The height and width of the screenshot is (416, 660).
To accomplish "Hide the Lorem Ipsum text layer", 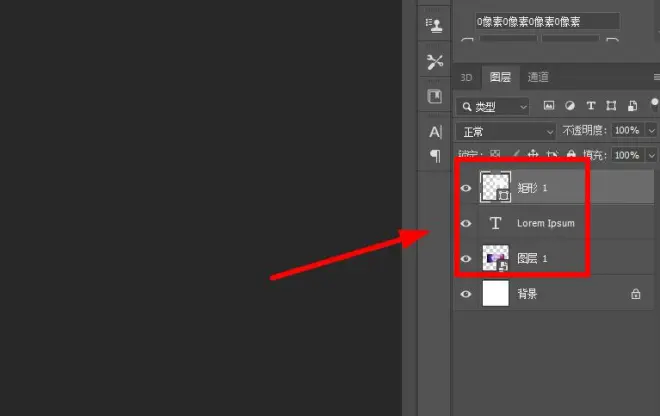I will tap(465, 223).
